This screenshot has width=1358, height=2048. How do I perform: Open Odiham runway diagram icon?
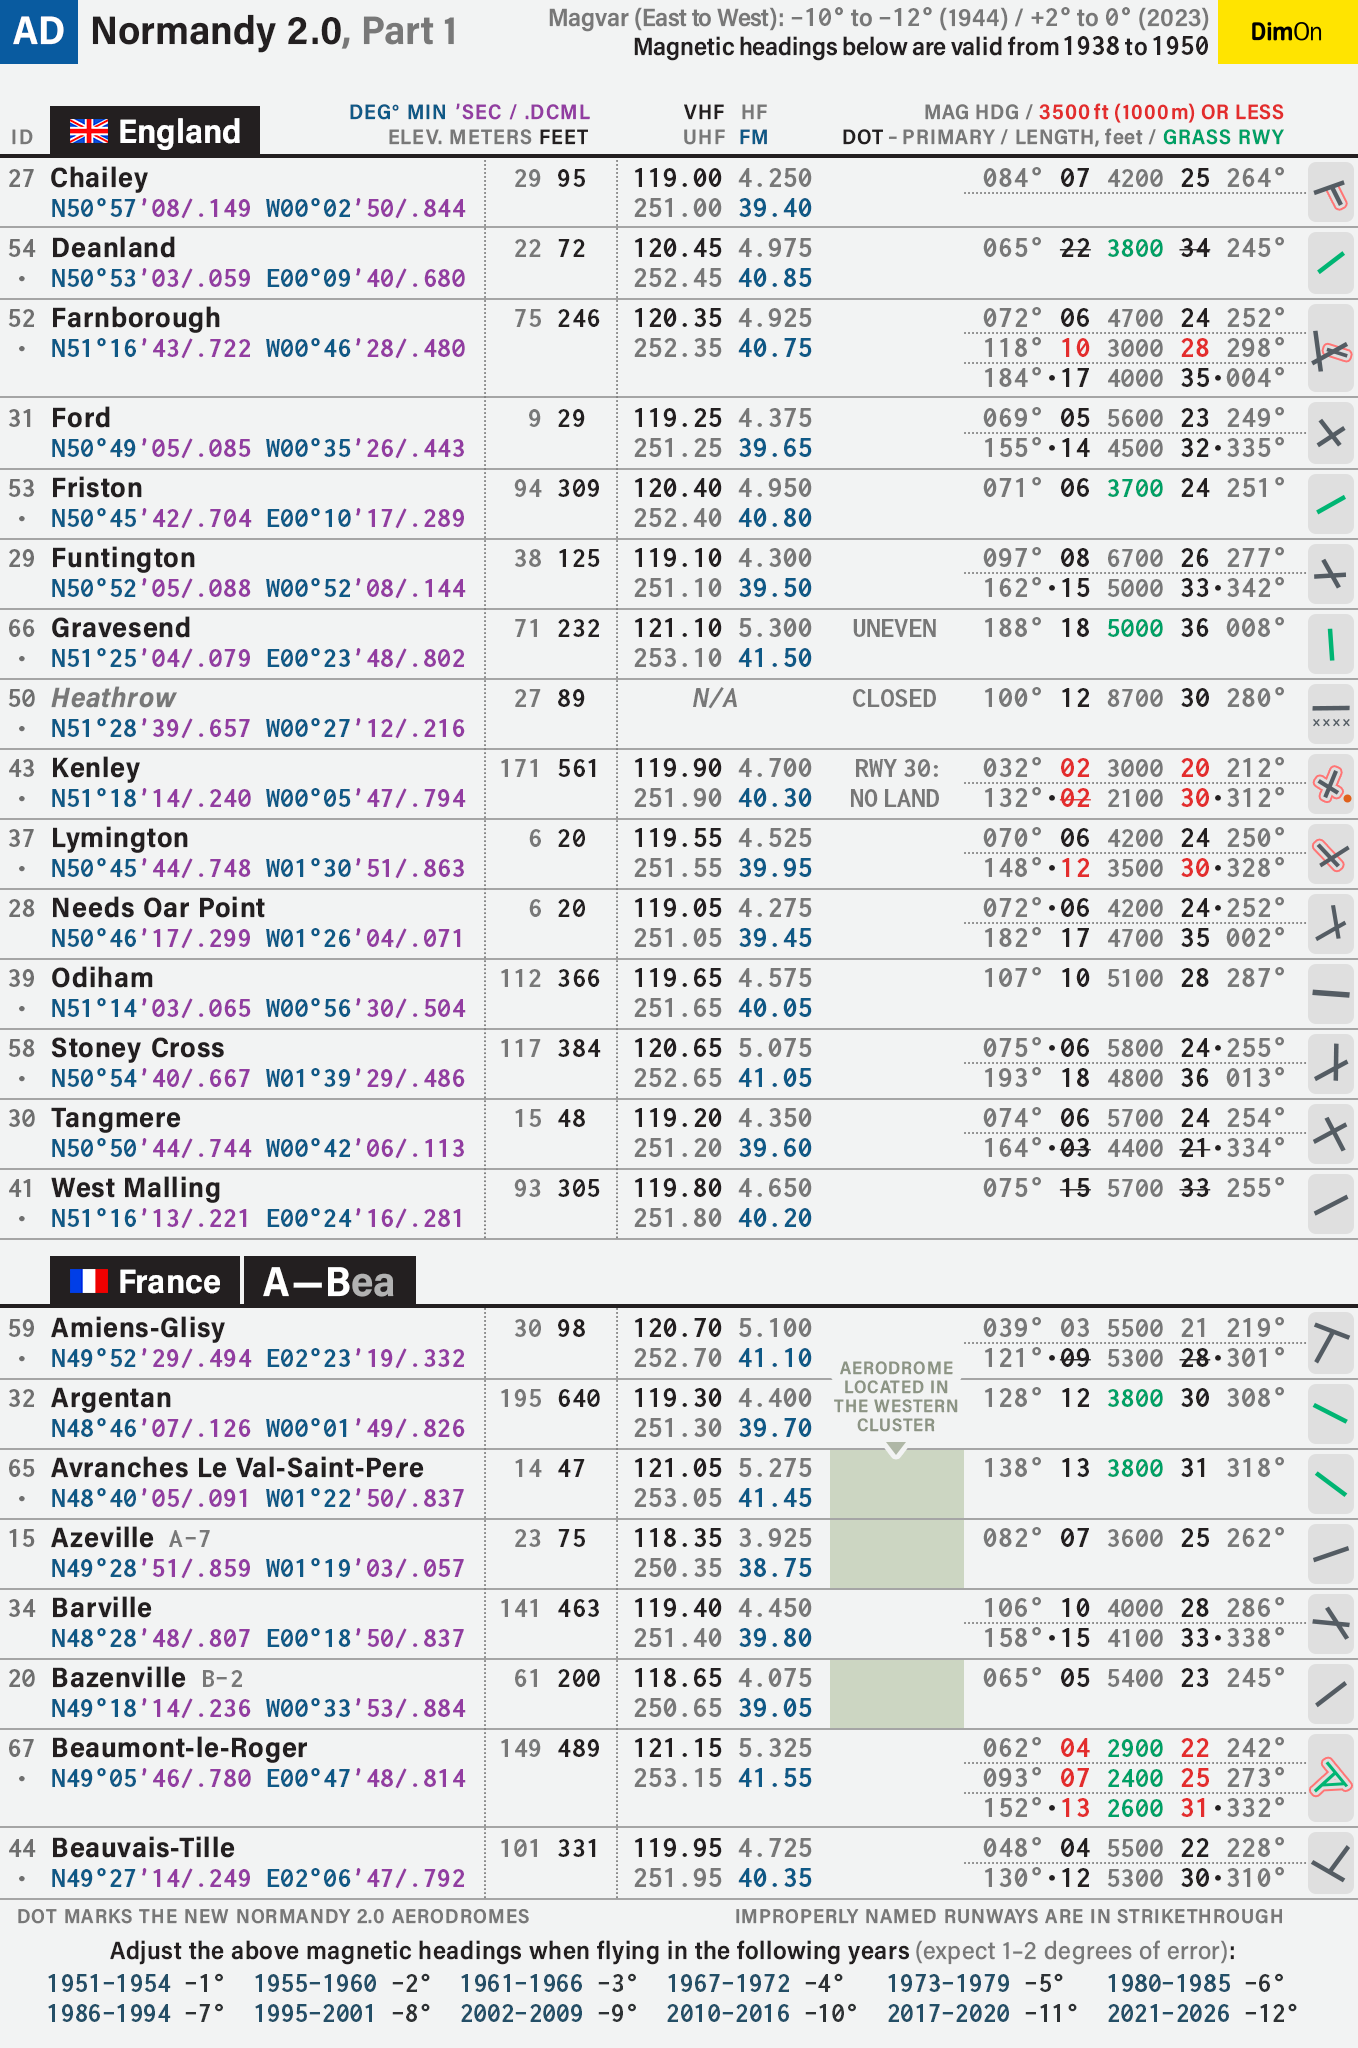click(x=1331, y=994)
